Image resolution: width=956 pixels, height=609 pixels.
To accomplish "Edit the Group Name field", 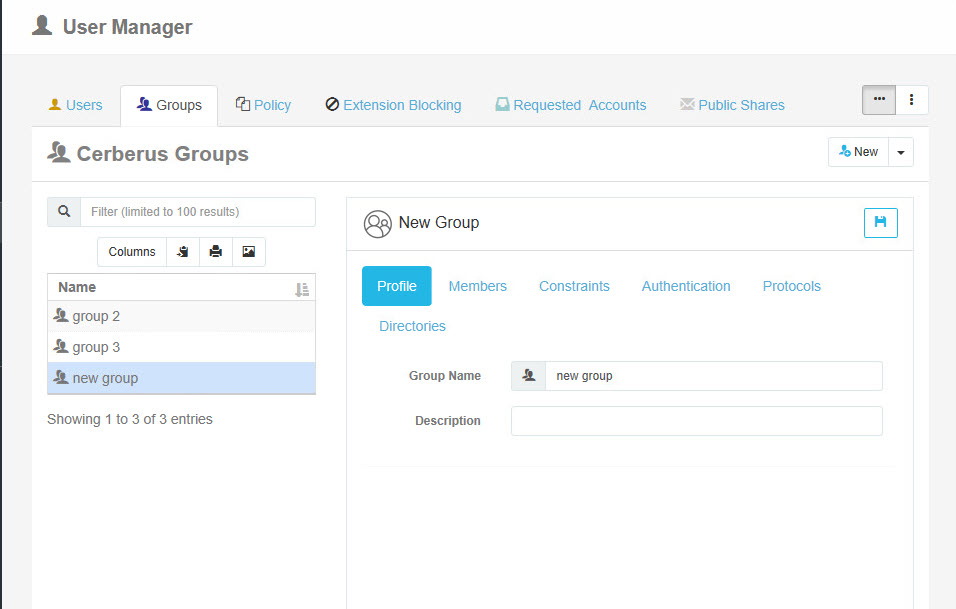I will click(x=713, y=376).
